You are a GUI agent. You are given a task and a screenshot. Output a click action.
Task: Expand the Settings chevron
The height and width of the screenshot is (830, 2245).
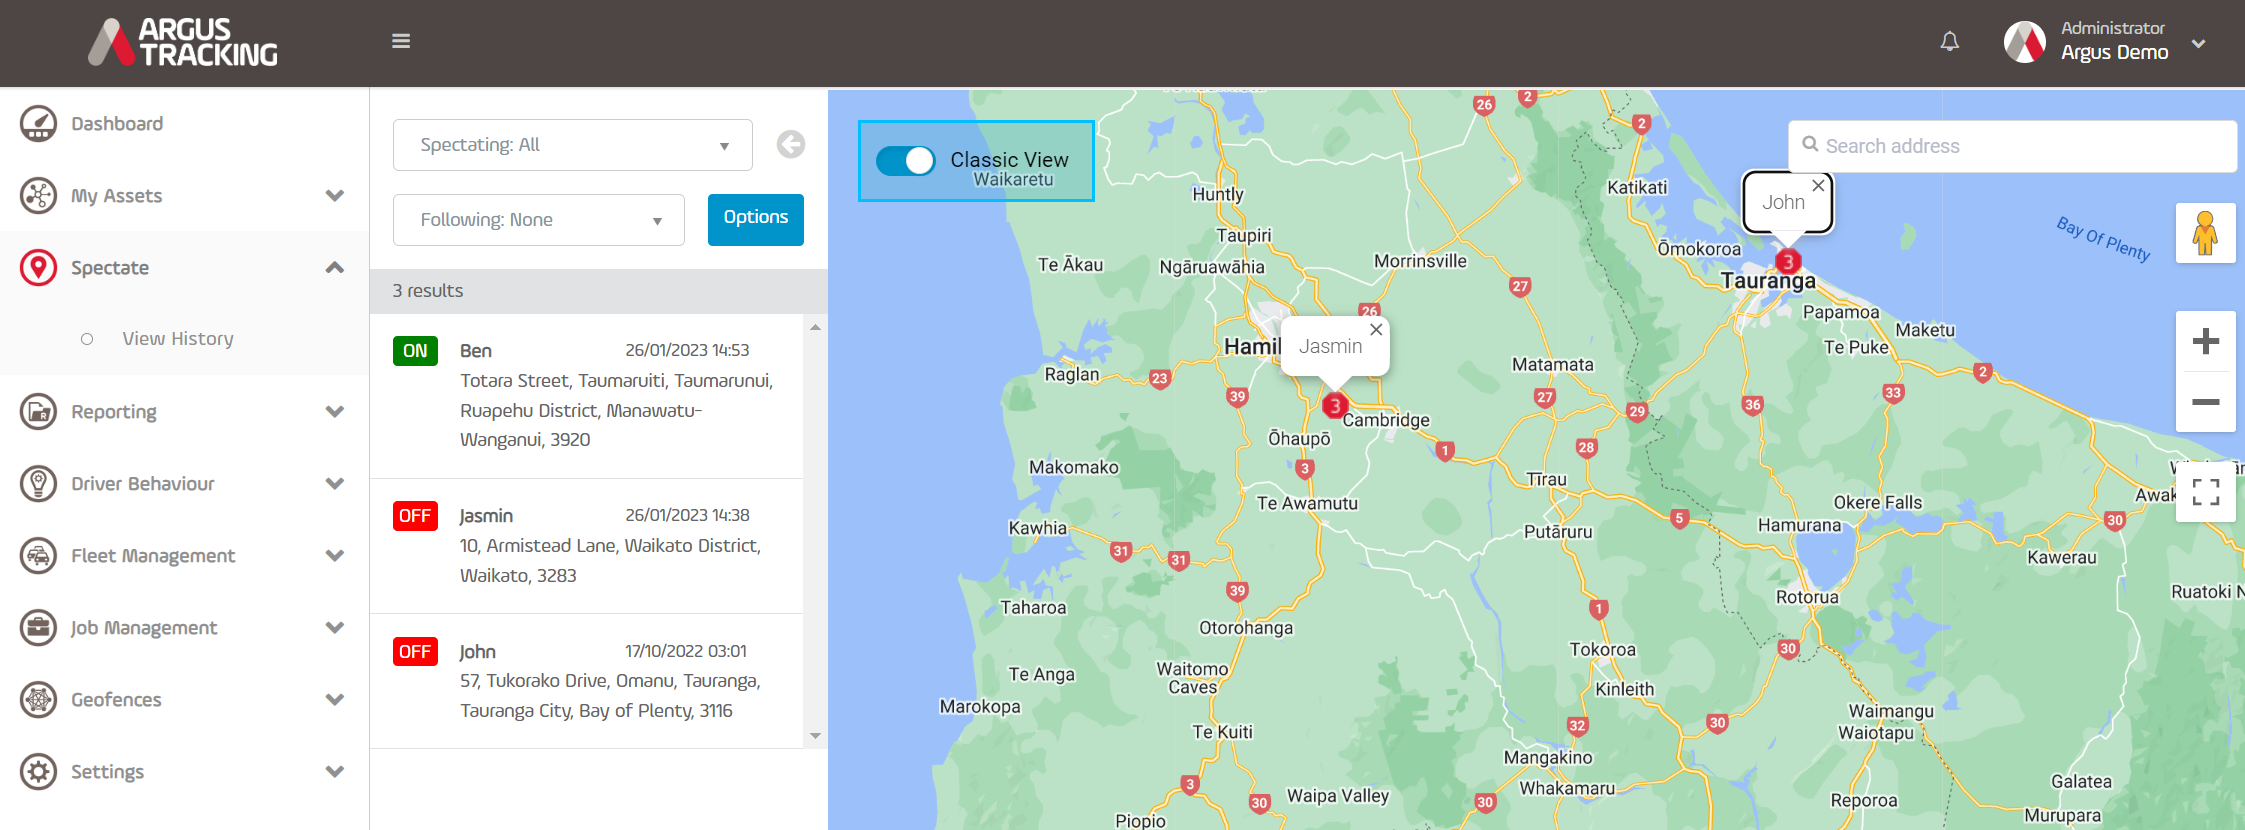click(x=335, y=772)
